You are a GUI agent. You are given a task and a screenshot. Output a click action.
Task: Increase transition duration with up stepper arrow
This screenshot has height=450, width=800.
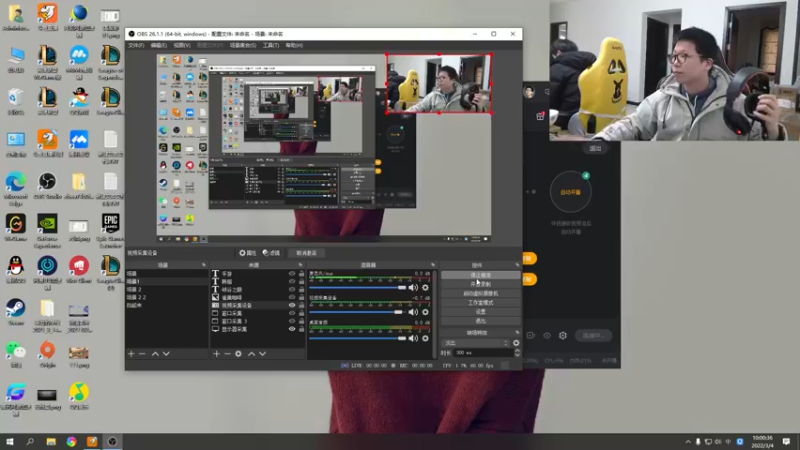tap(517, 351)
